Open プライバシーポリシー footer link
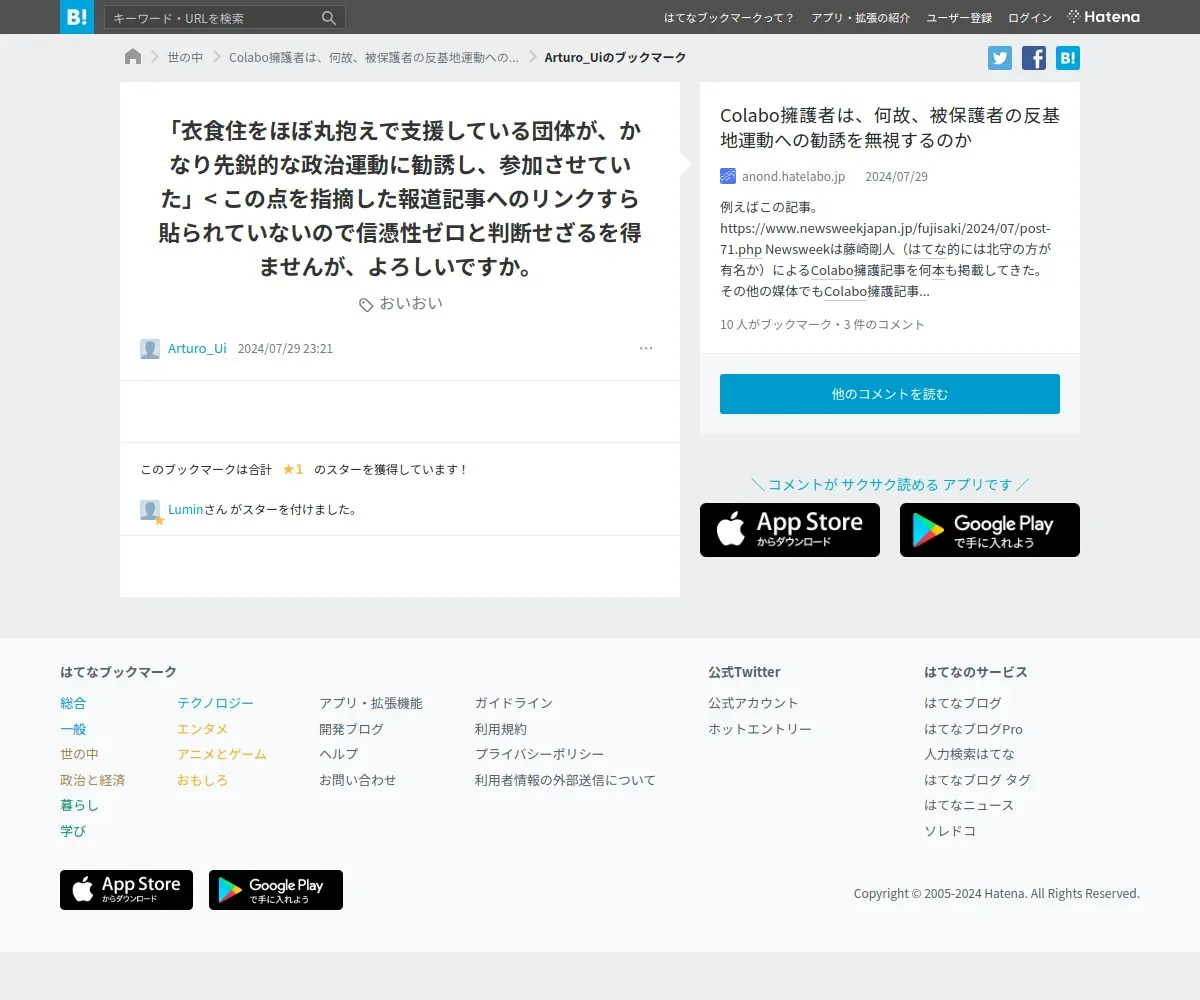1200x1000 pixels. pyautogui.click(x=540, y=754)
